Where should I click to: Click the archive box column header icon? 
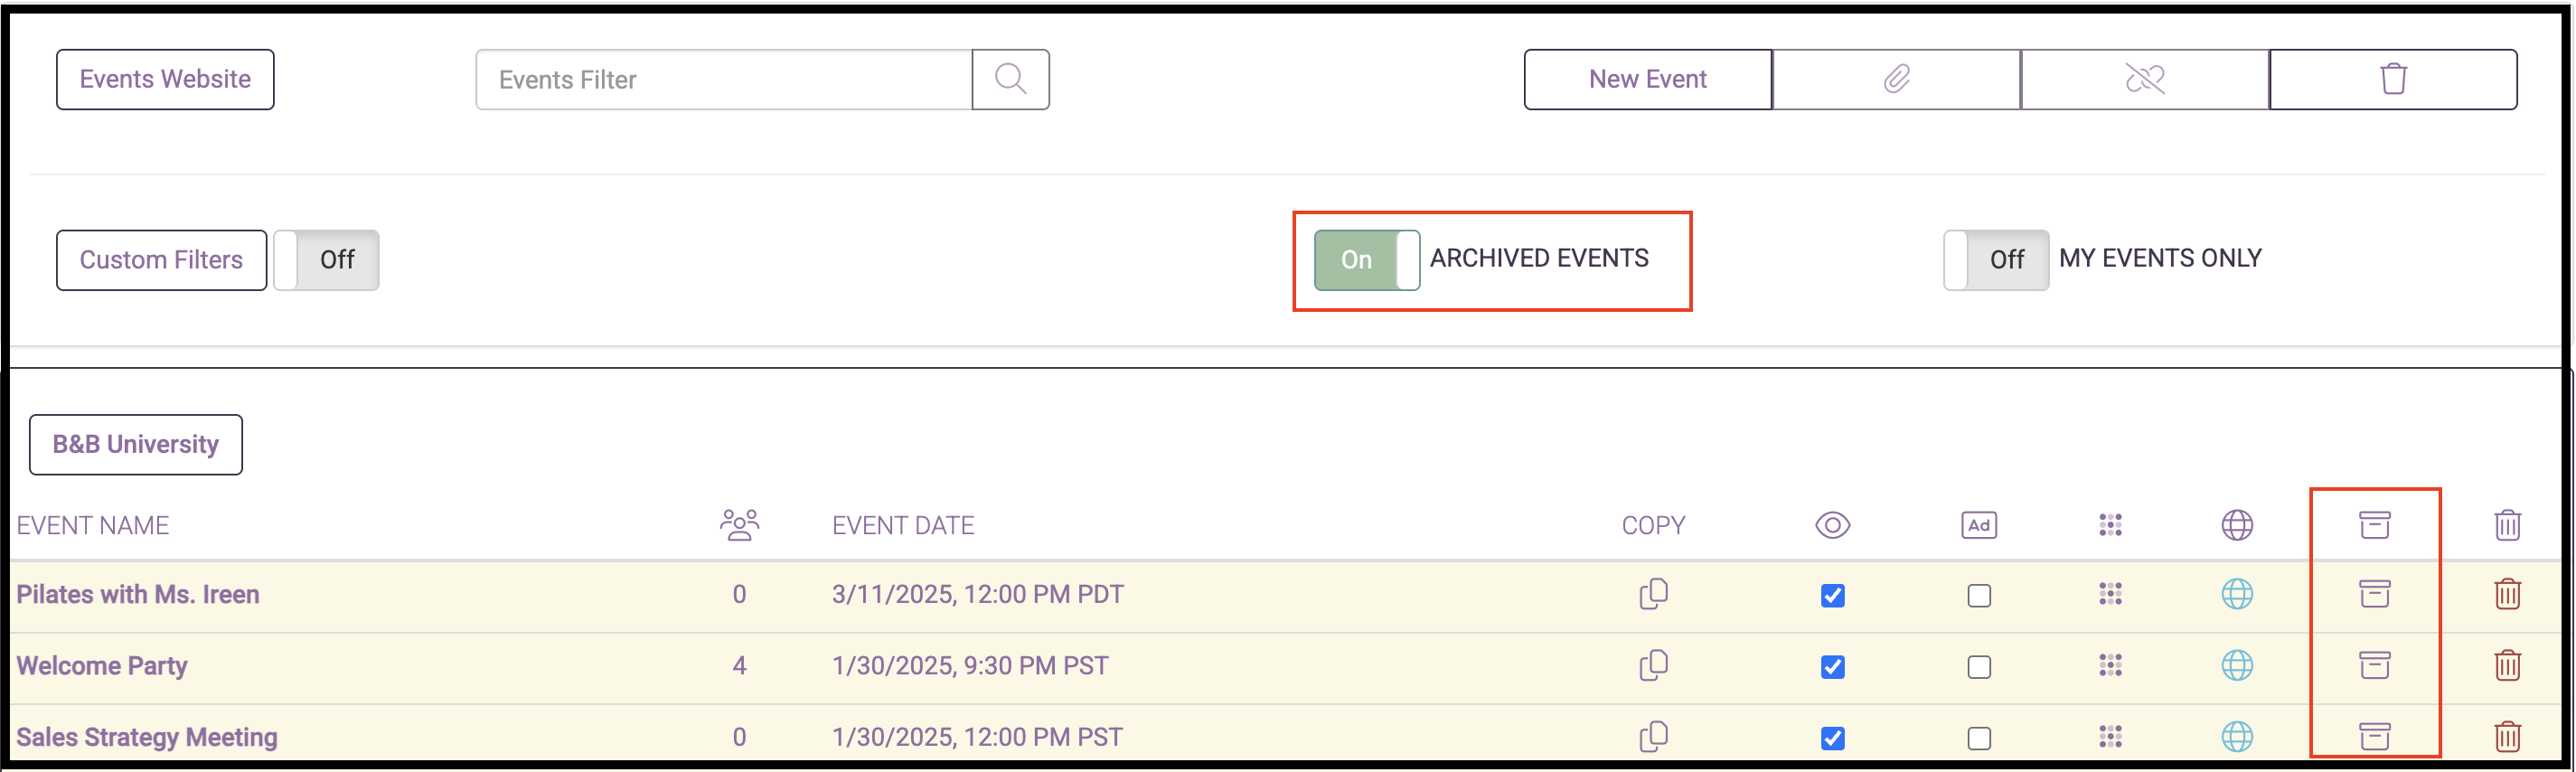pos(2374,525)
